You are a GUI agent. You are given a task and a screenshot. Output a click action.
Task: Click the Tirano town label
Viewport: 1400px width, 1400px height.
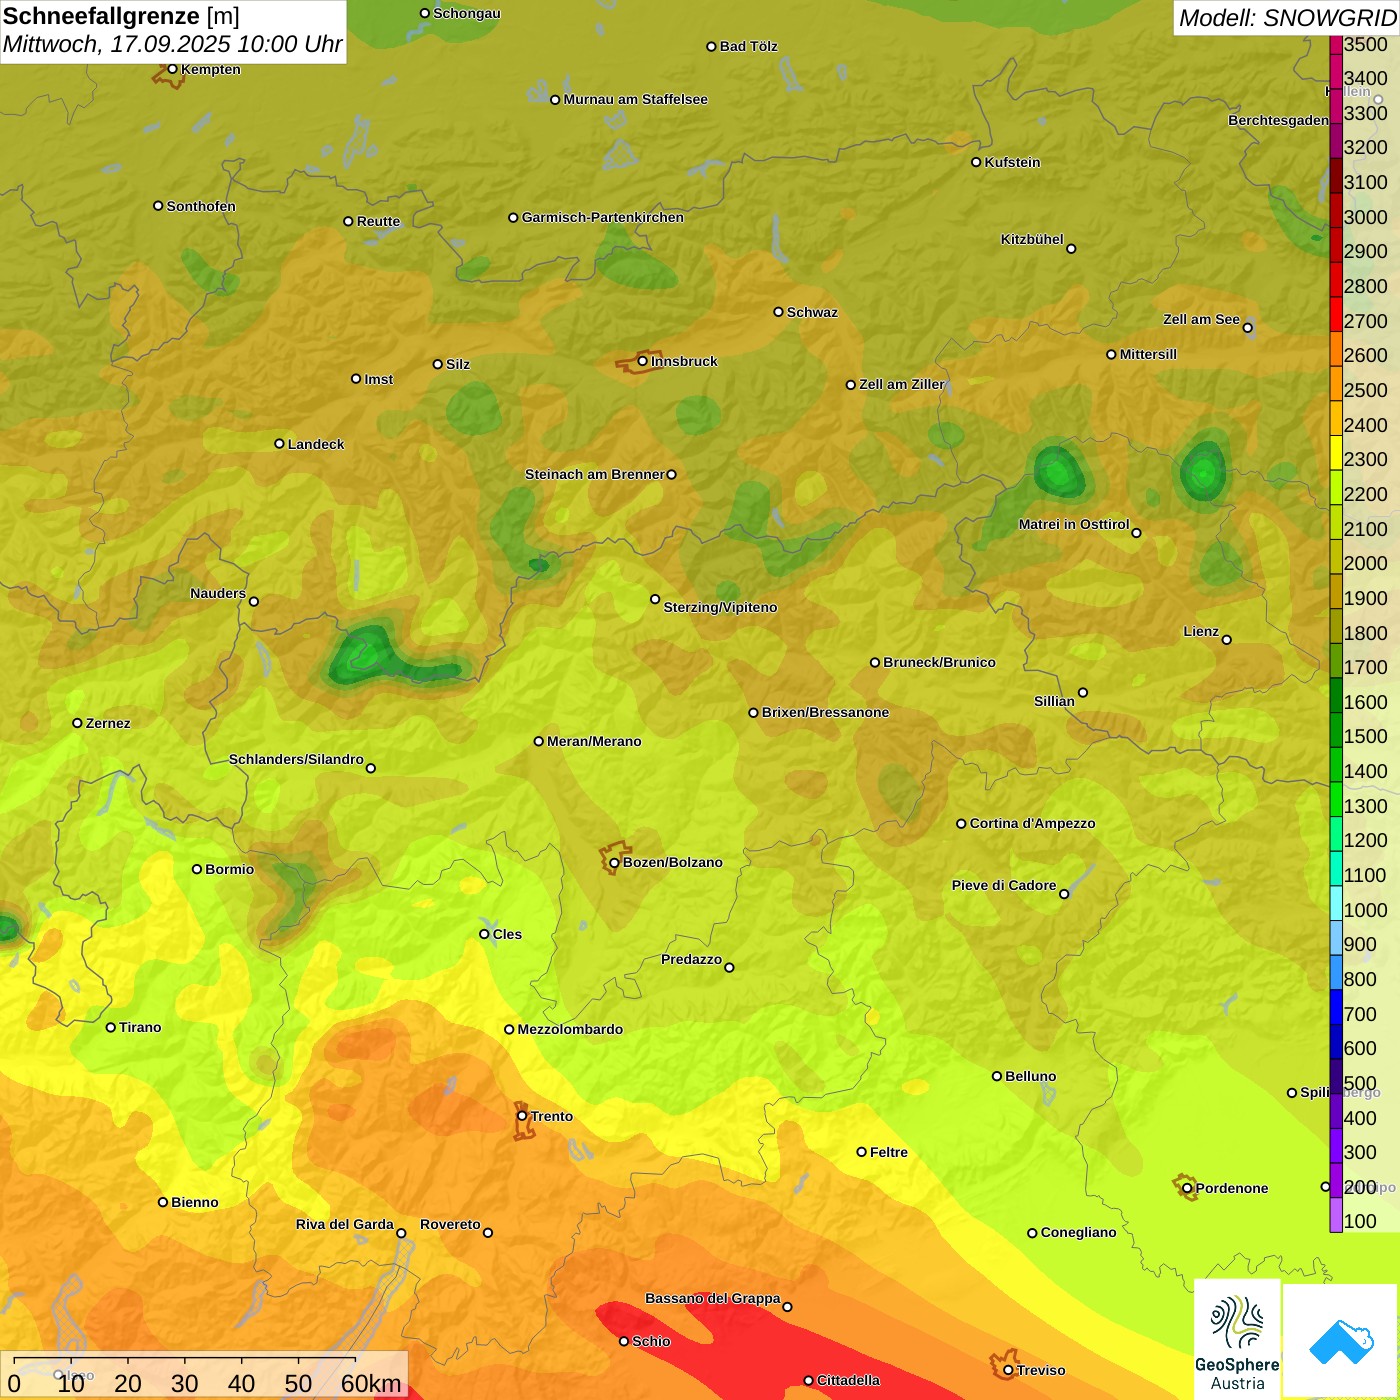(x=140, y=1027)
